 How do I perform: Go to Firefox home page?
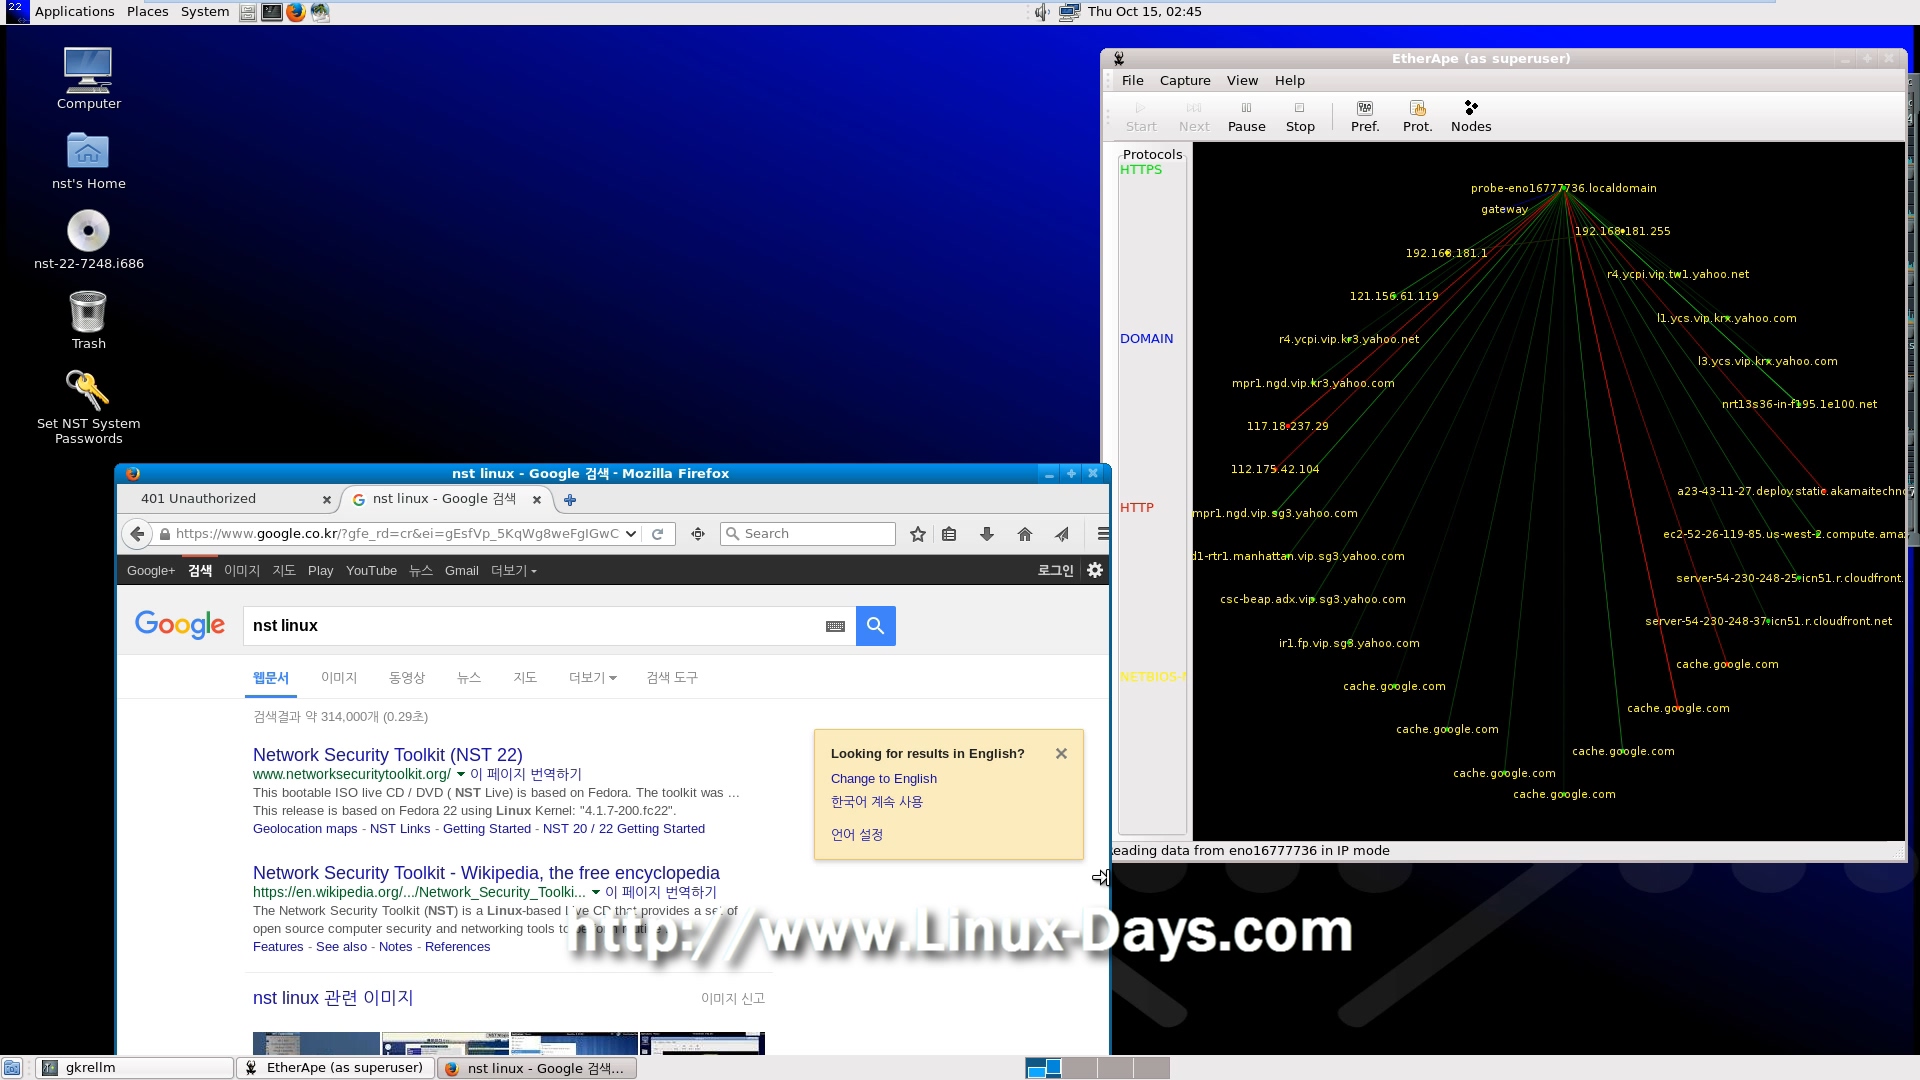tap(1024, 534)
